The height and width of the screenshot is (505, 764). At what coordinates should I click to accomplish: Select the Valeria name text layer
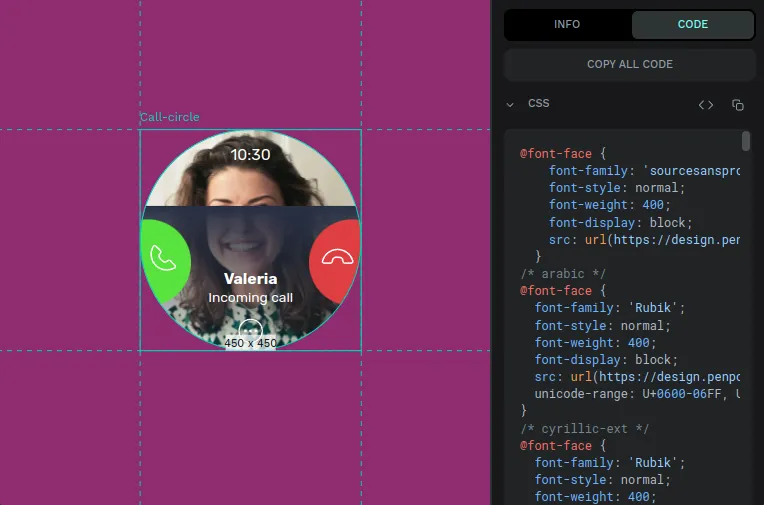pos(250,279)
